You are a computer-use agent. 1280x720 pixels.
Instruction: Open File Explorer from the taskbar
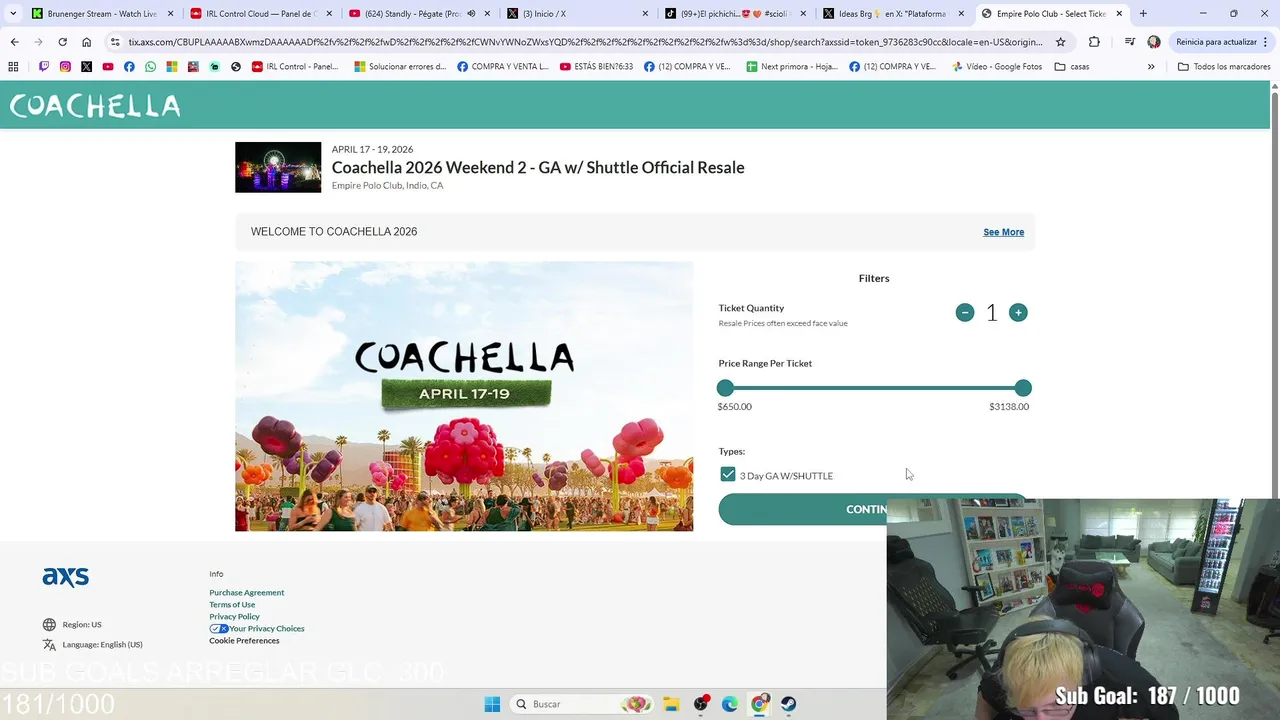(x=671, y=704)
